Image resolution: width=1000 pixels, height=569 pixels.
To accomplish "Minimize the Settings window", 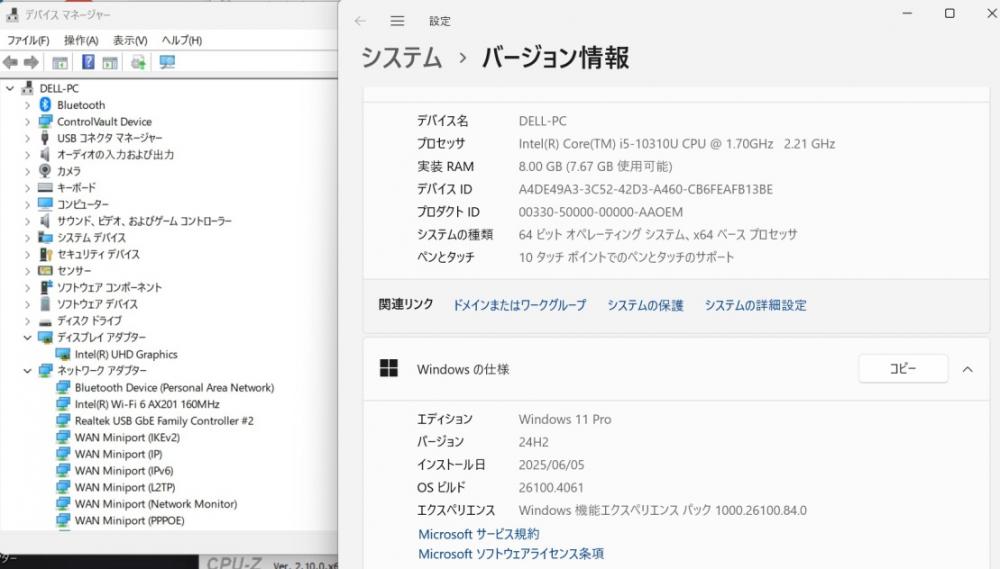I will coord(907,13).
